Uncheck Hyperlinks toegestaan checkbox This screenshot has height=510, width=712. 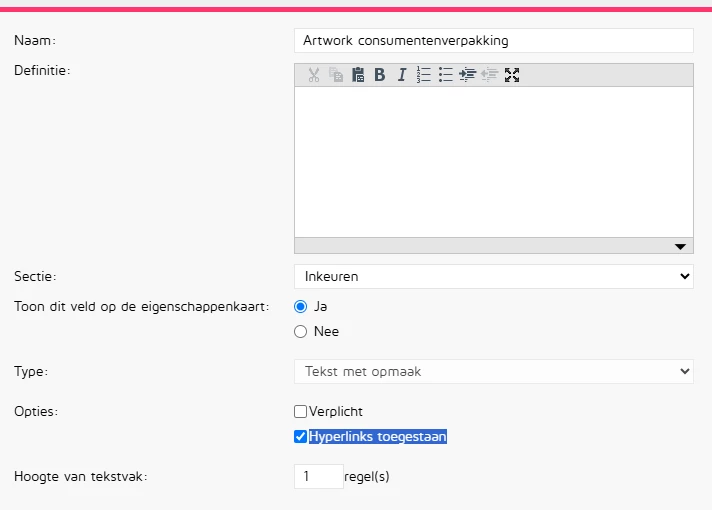300,436
